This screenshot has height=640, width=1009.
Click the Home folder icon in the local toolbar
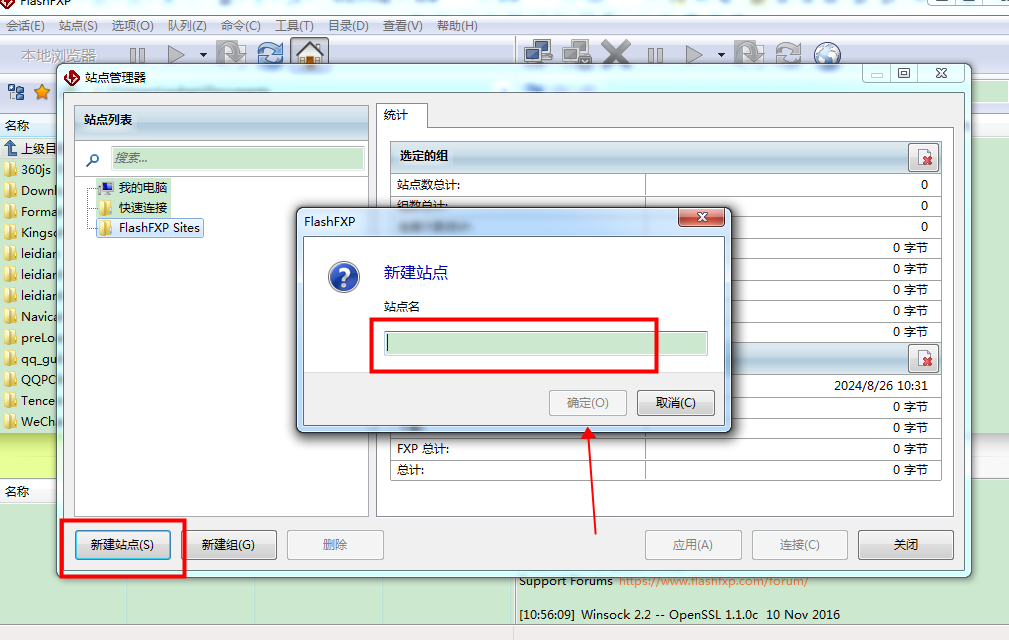[x=309, y=55]
